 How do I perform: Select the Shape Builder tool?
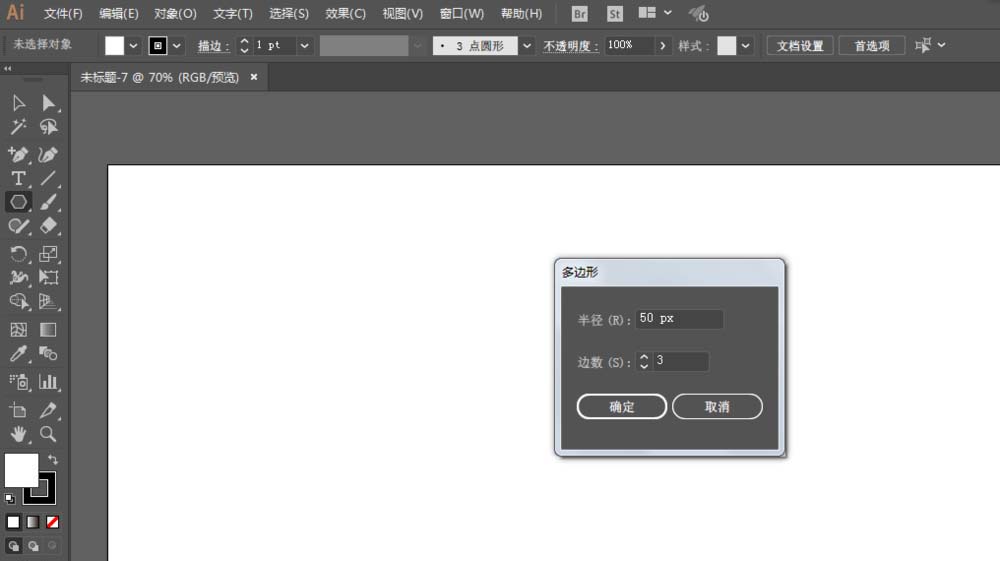[x=18, y=302]
